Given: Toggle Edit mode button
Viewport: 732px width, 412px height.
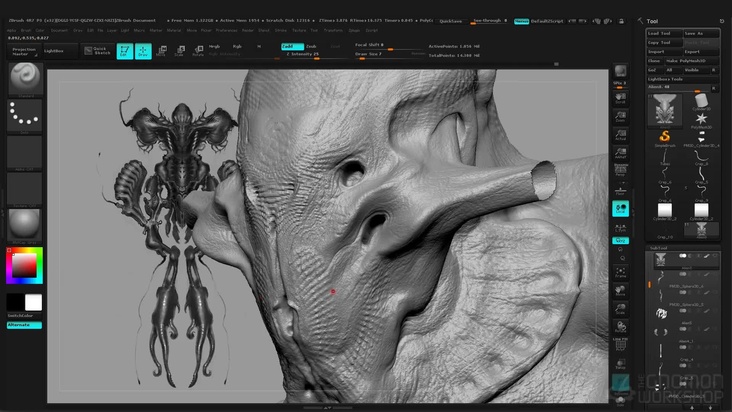Looking at the screenshot, I should [x=125, y=51].
